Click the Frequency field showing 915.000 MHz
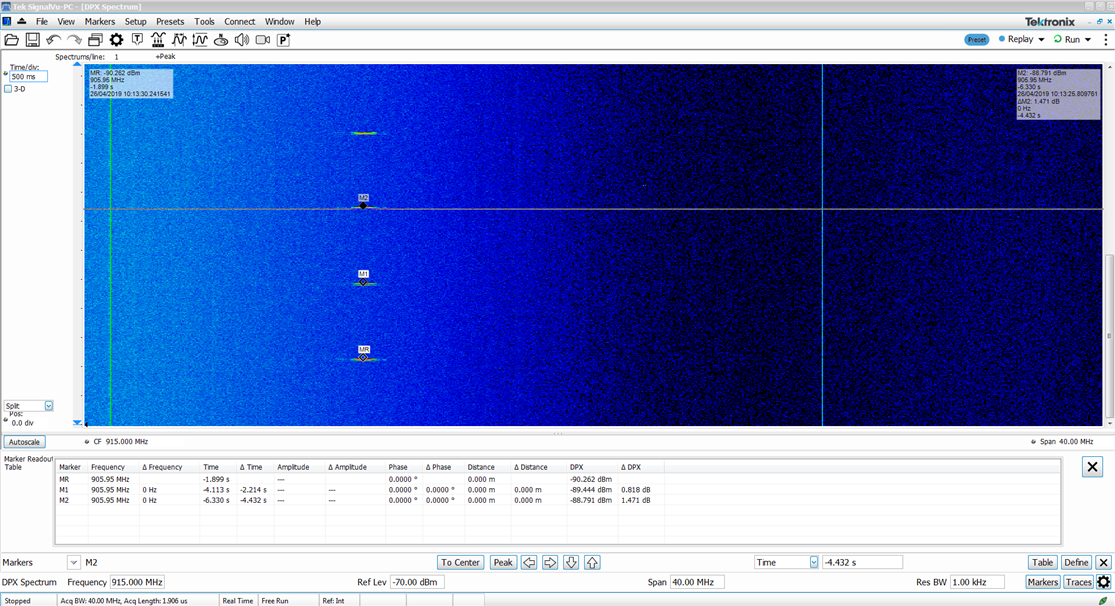Image resolution: width=1115 pixels, height=606 pixels. coord(138,582)
